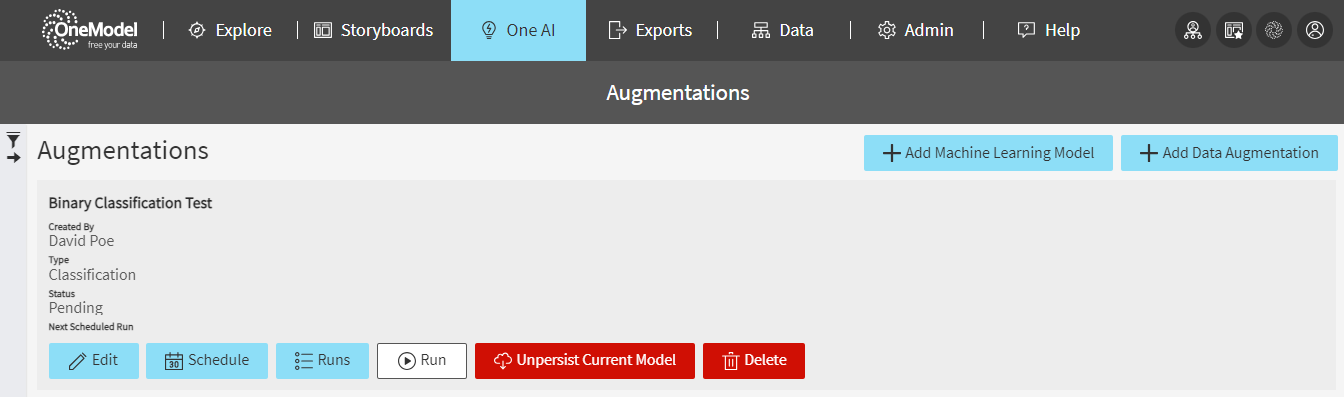This screenshot has width=1344, height=397.
Task: Click the dotted swirl icon in header
Action: (x=1273, y=31)
